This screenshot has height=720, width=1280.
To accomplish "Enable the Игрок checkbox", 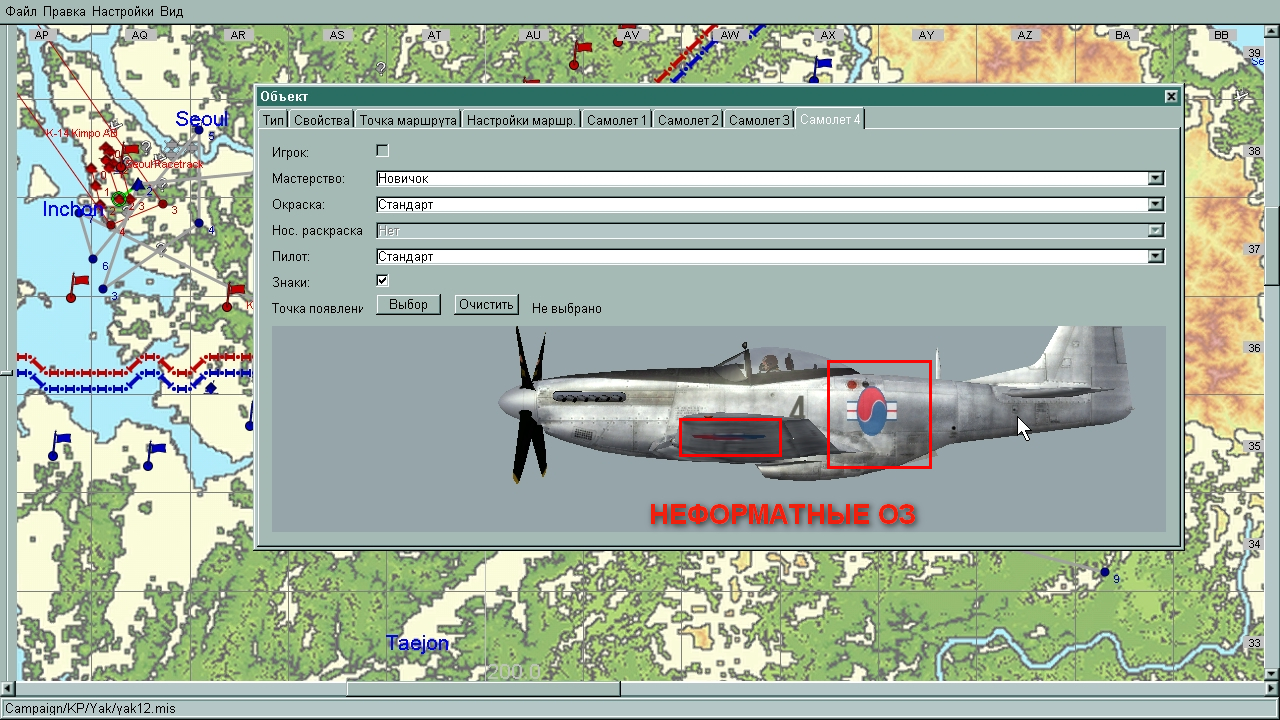I will point(382,151).
